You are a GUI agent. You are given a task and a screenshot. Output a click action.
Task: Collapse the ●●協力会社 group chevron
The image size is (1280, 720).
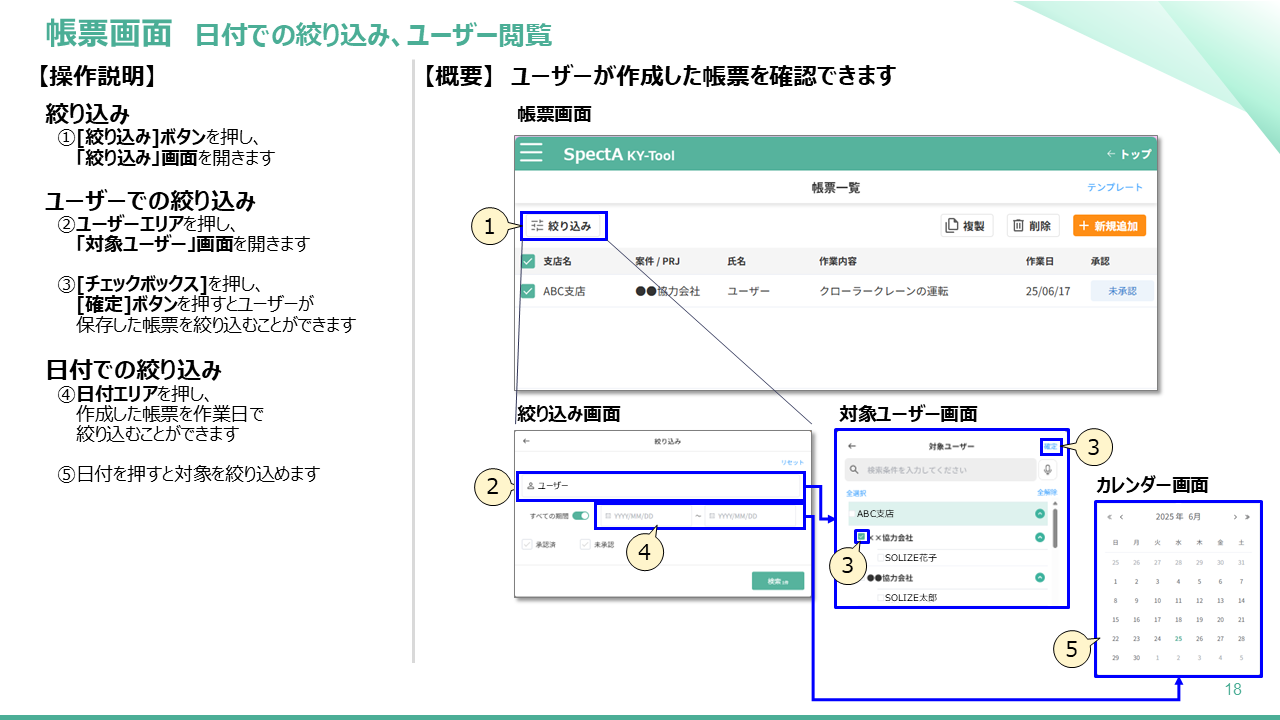(x=1039, y=578)
